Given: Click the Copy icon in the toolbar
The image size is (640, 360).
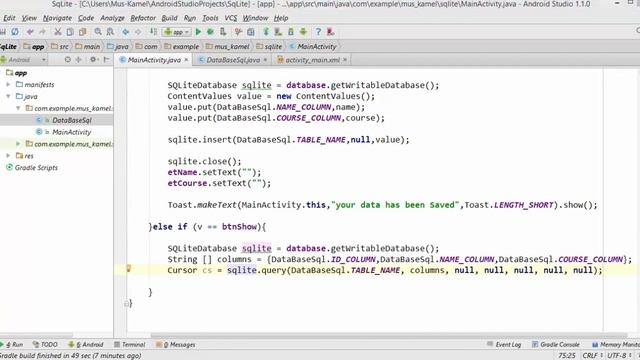Looking at the screenshot, I should [70, 32].
